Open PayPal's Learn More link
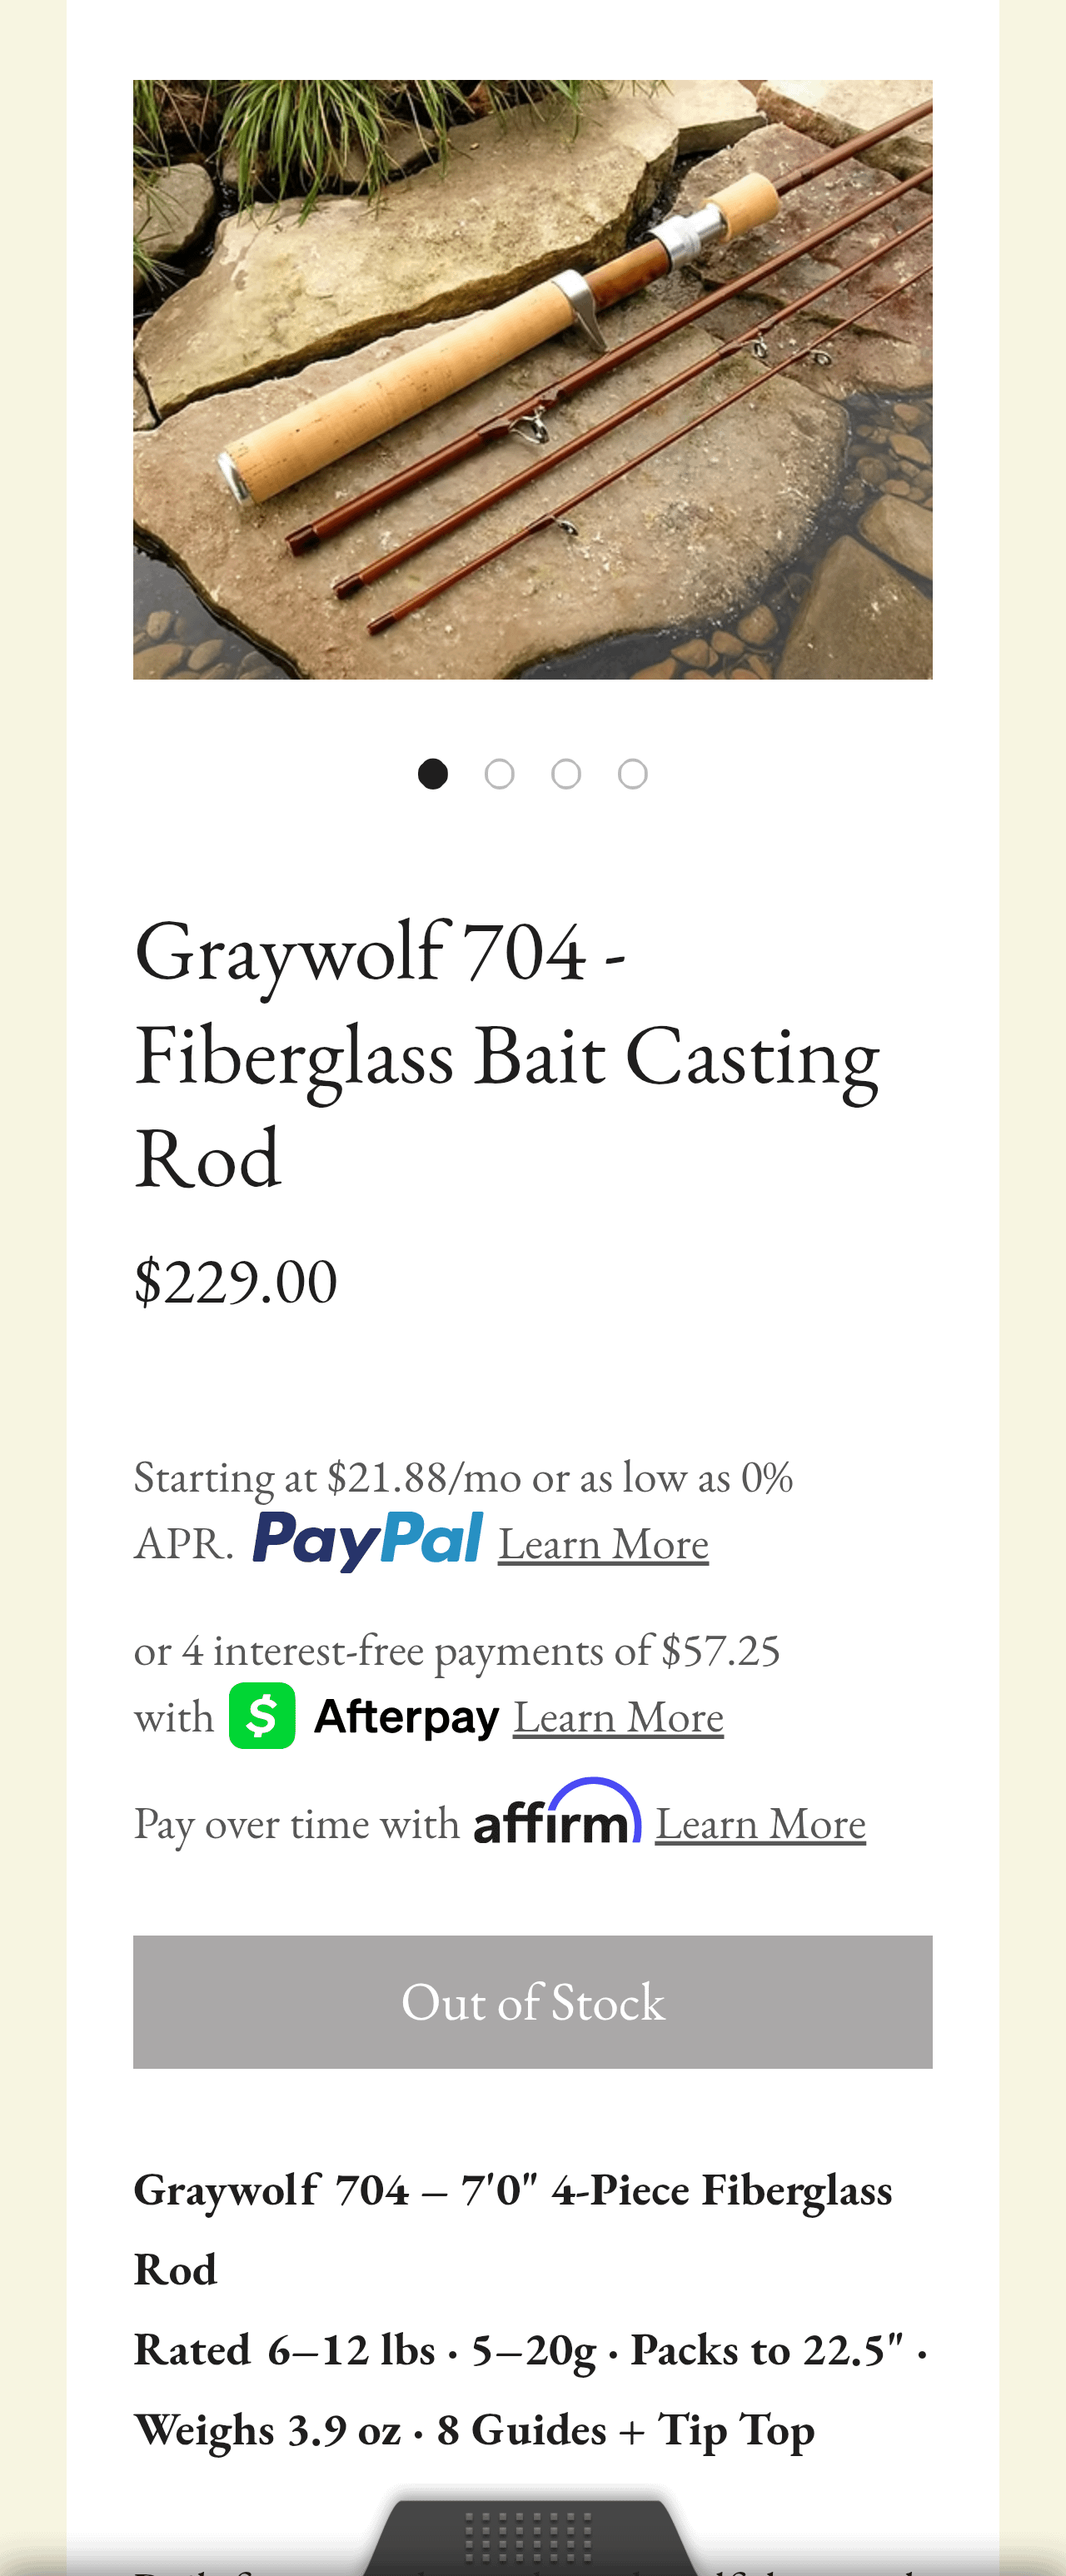This screenshot has height=2576, width=1066. (x=603, y=1544)
